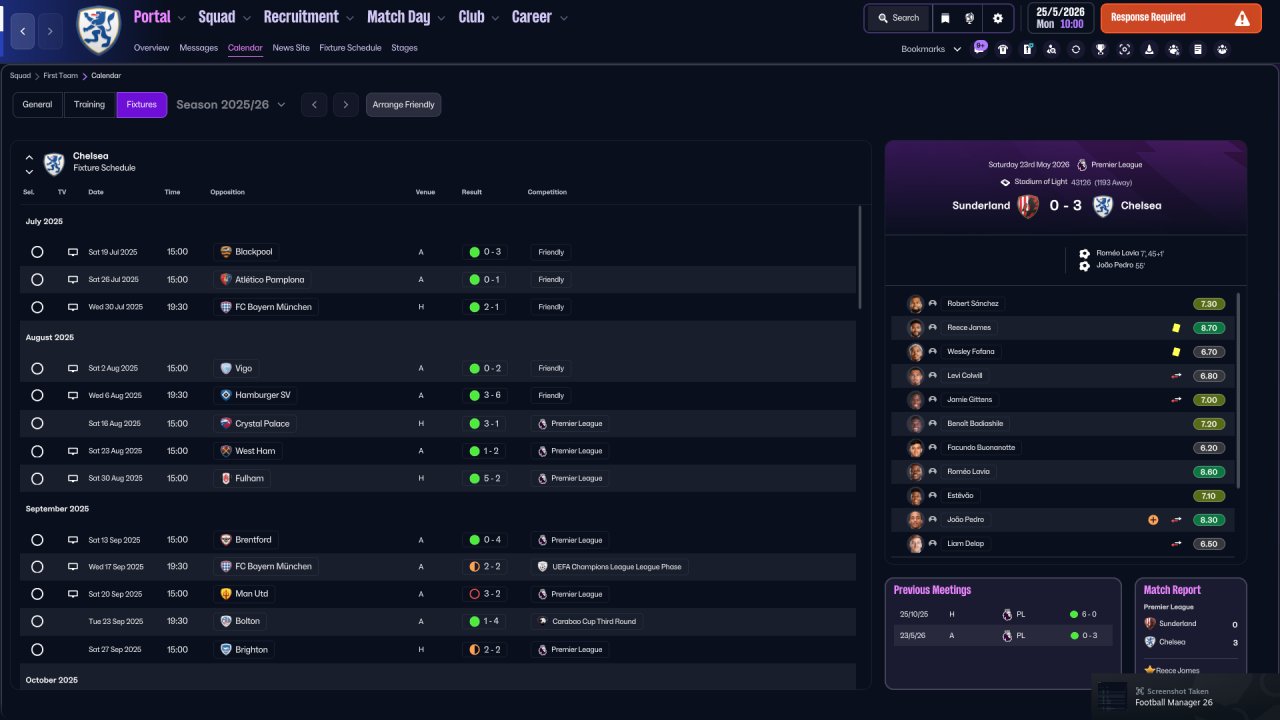Click the date and time display 25/5/2026
Screen dimensions: 1280x720
1060,18
